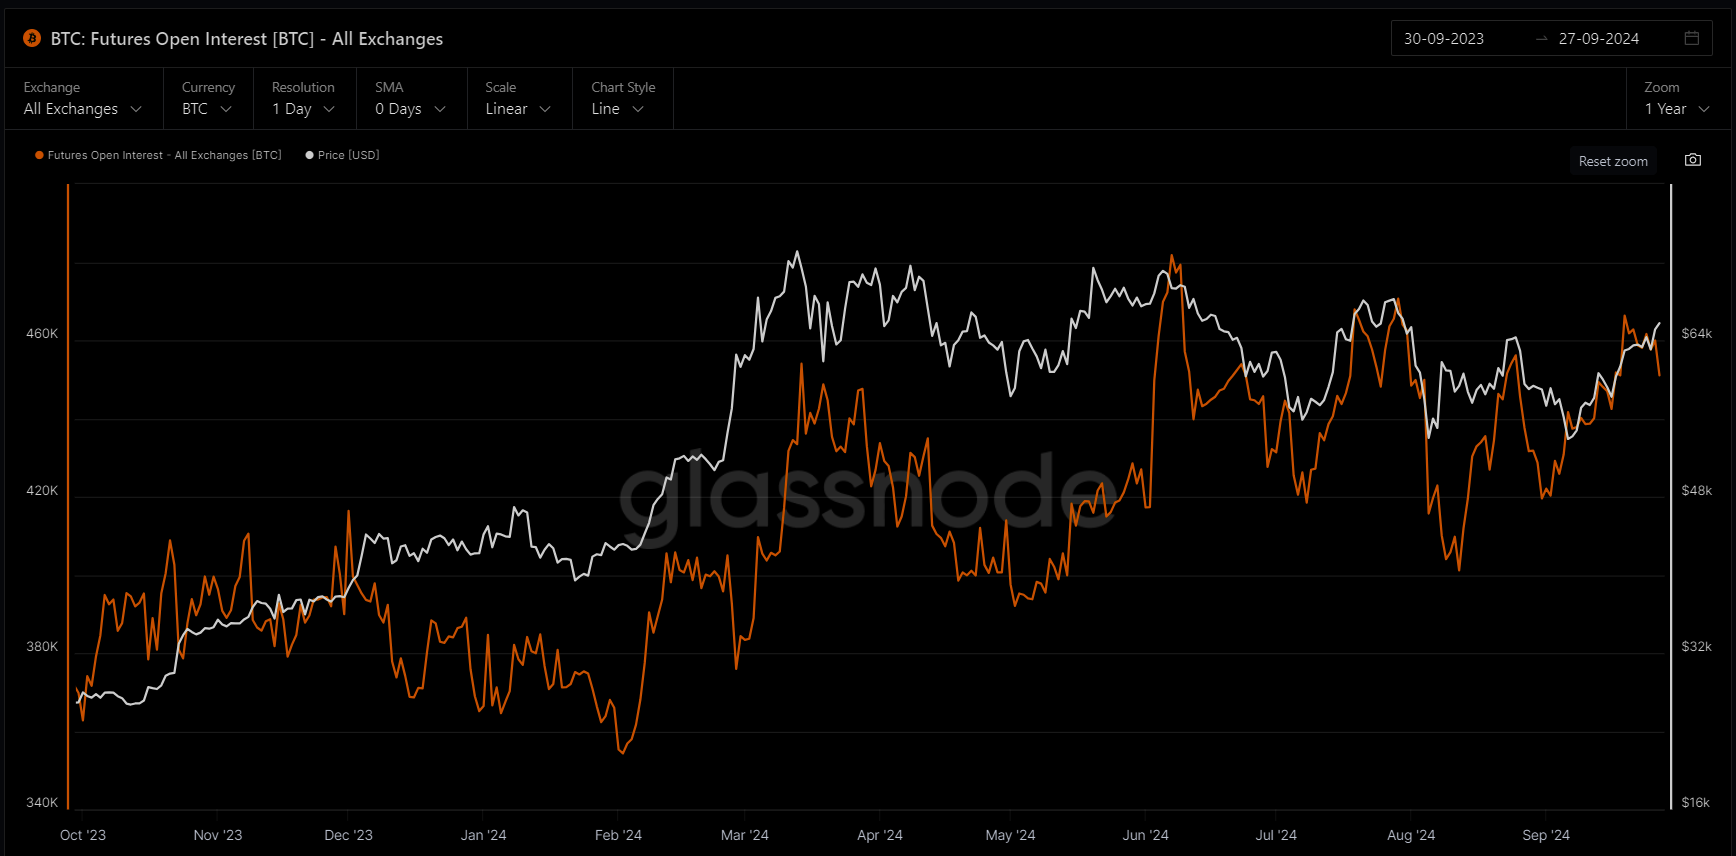Click the Oct '23 x-axis label
Image resolution: width=1736 pixels, height=856 pixels.
click(x=83, y=835)
